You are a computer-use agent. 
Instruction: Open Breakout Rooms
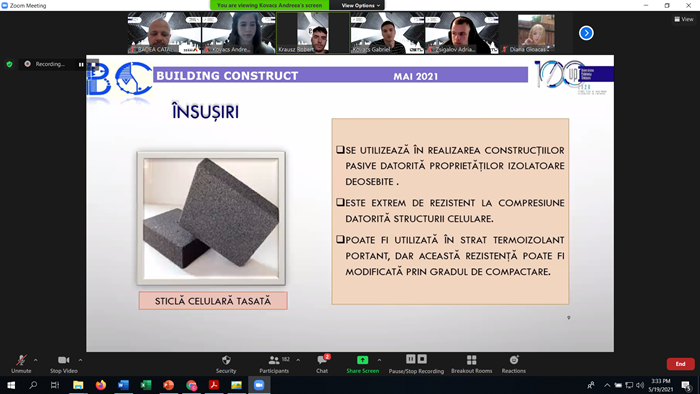tap(471, 364)
